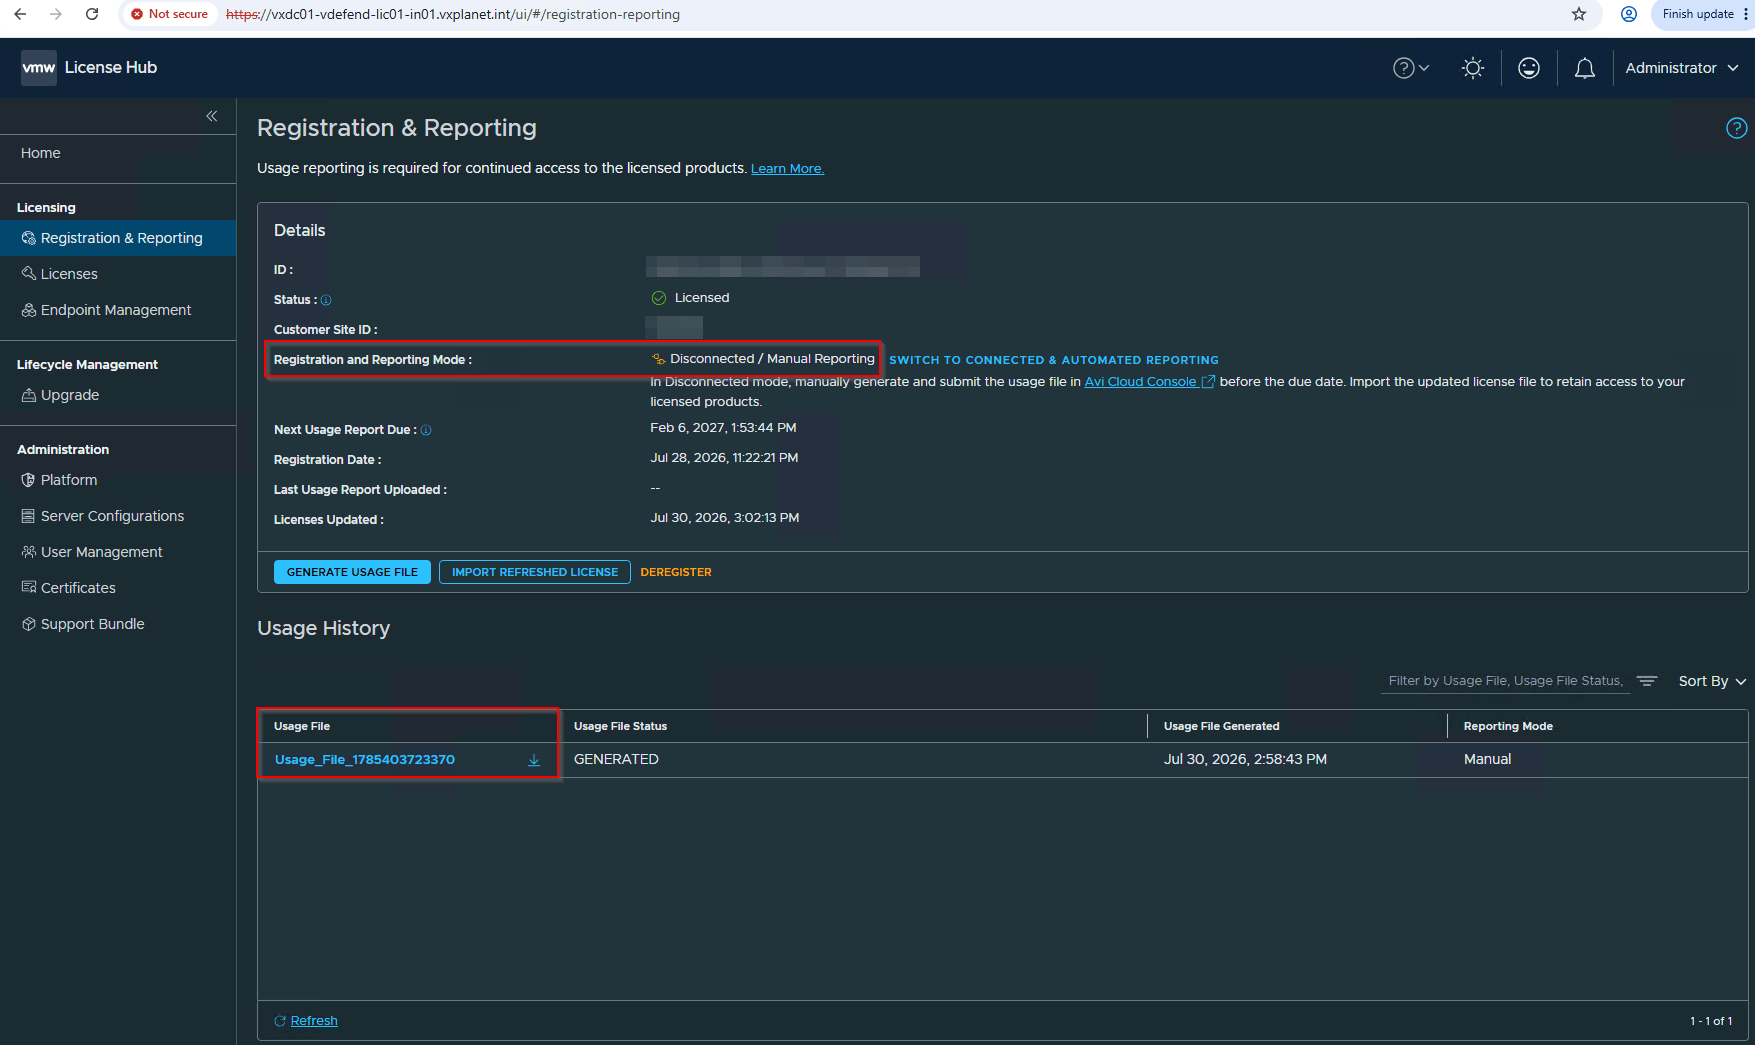The image size is (1755, 1045).
Task: Click the Usage File column header
Action: (x=302, y=726)
